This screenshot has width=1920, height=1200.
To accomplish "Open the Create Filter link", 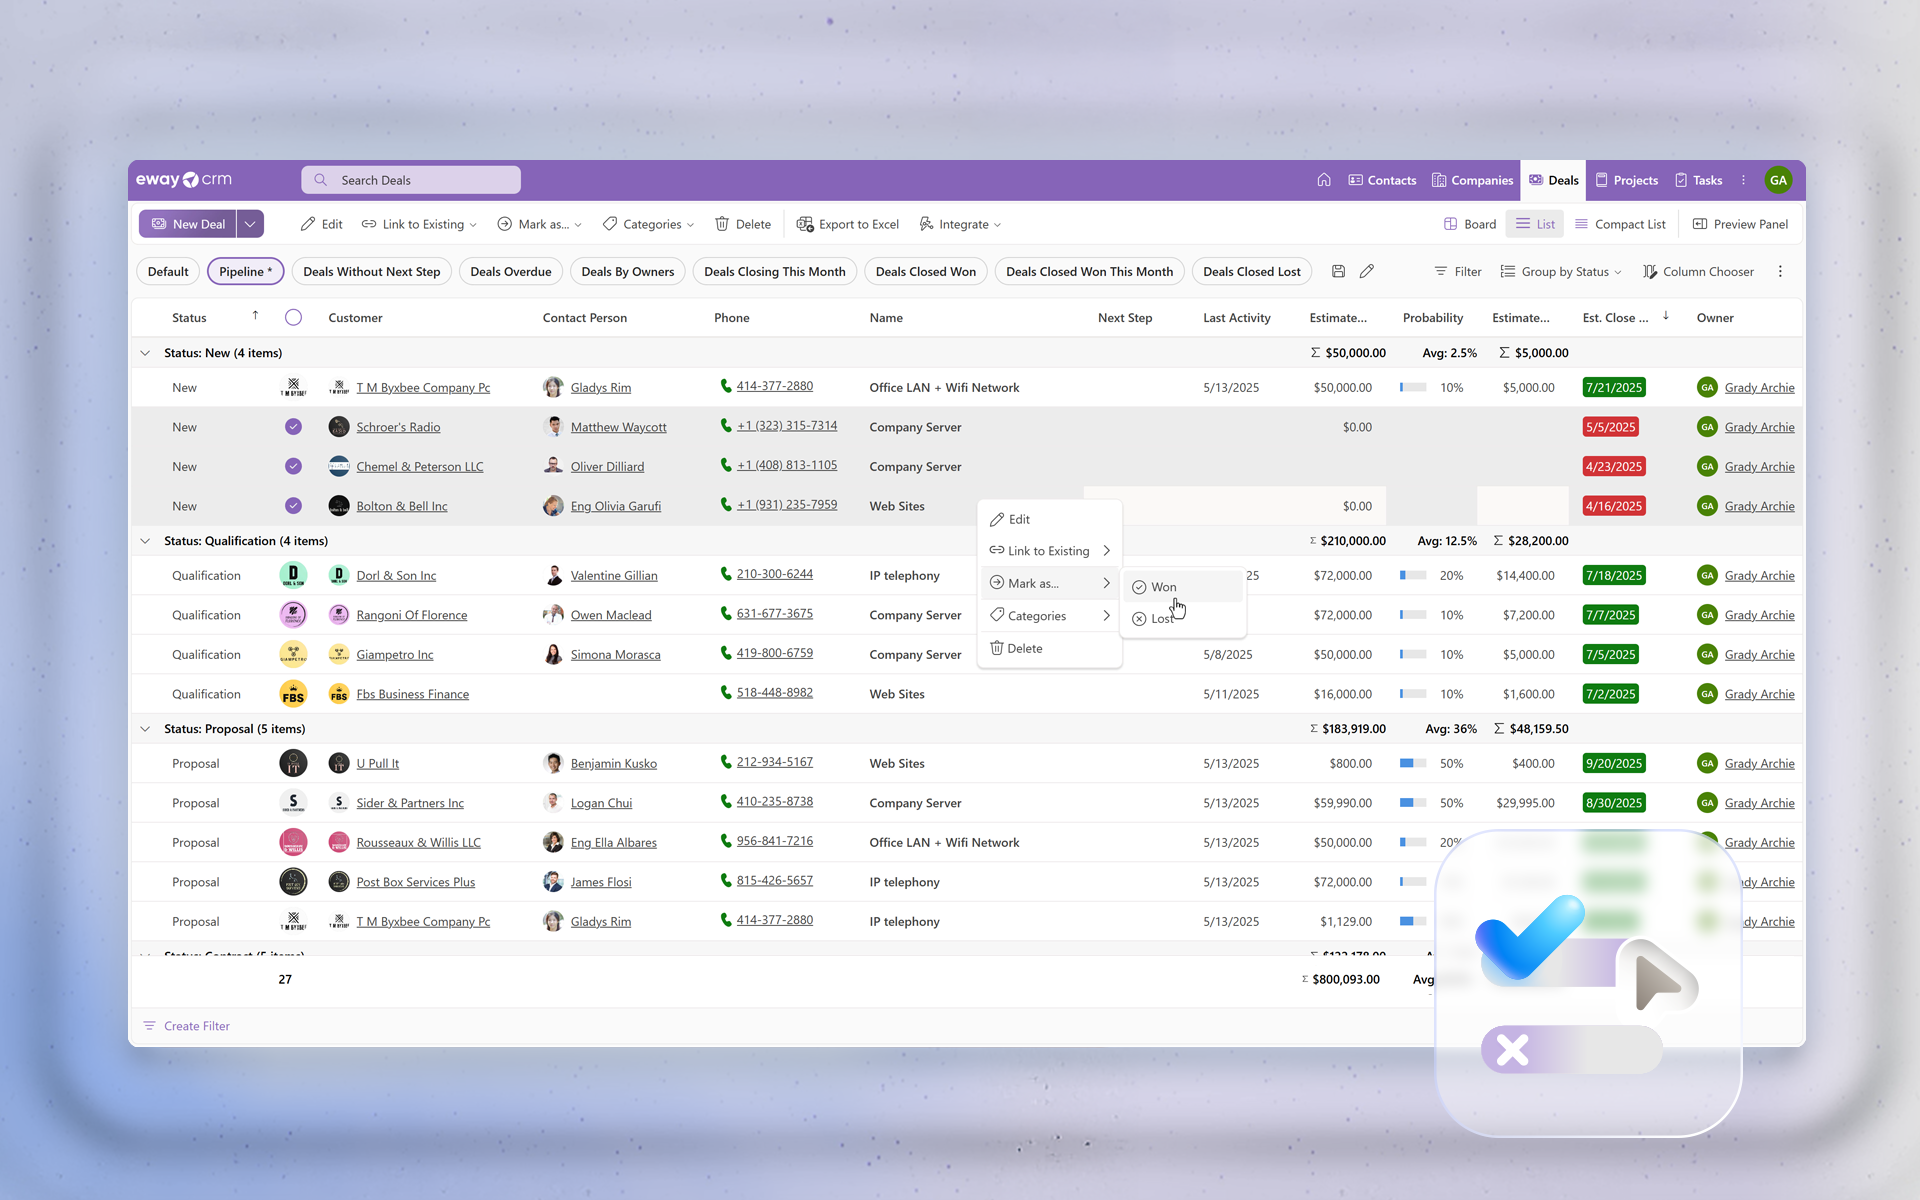I will [187, 1026].
